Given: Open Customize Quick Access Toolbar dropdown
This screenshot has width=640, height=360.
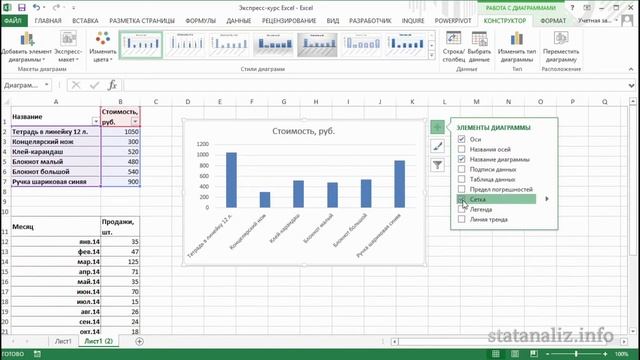Looking at the screenshot, I should tap(73, 8).
